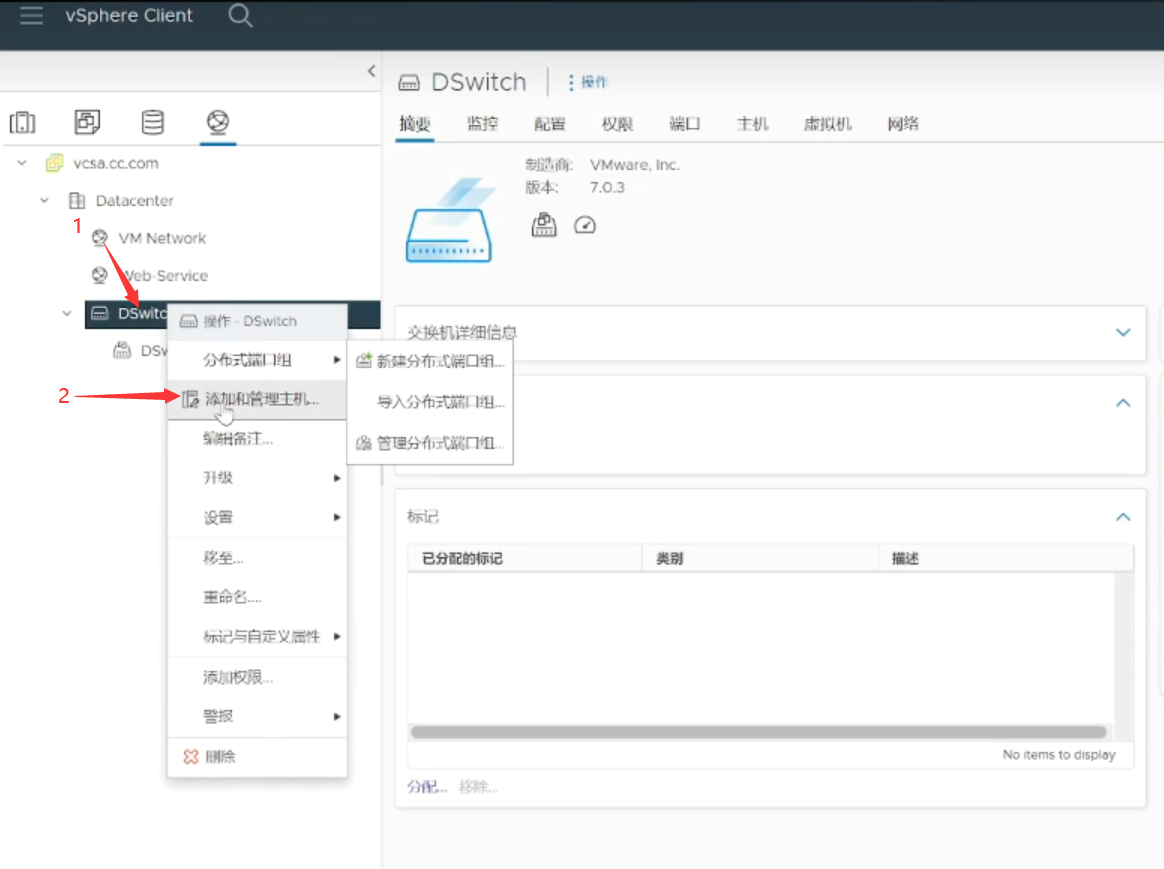Screen dimensions: 1164x869
Task: Open the hamburger navigation menu
Action: (x=31, y=16)
